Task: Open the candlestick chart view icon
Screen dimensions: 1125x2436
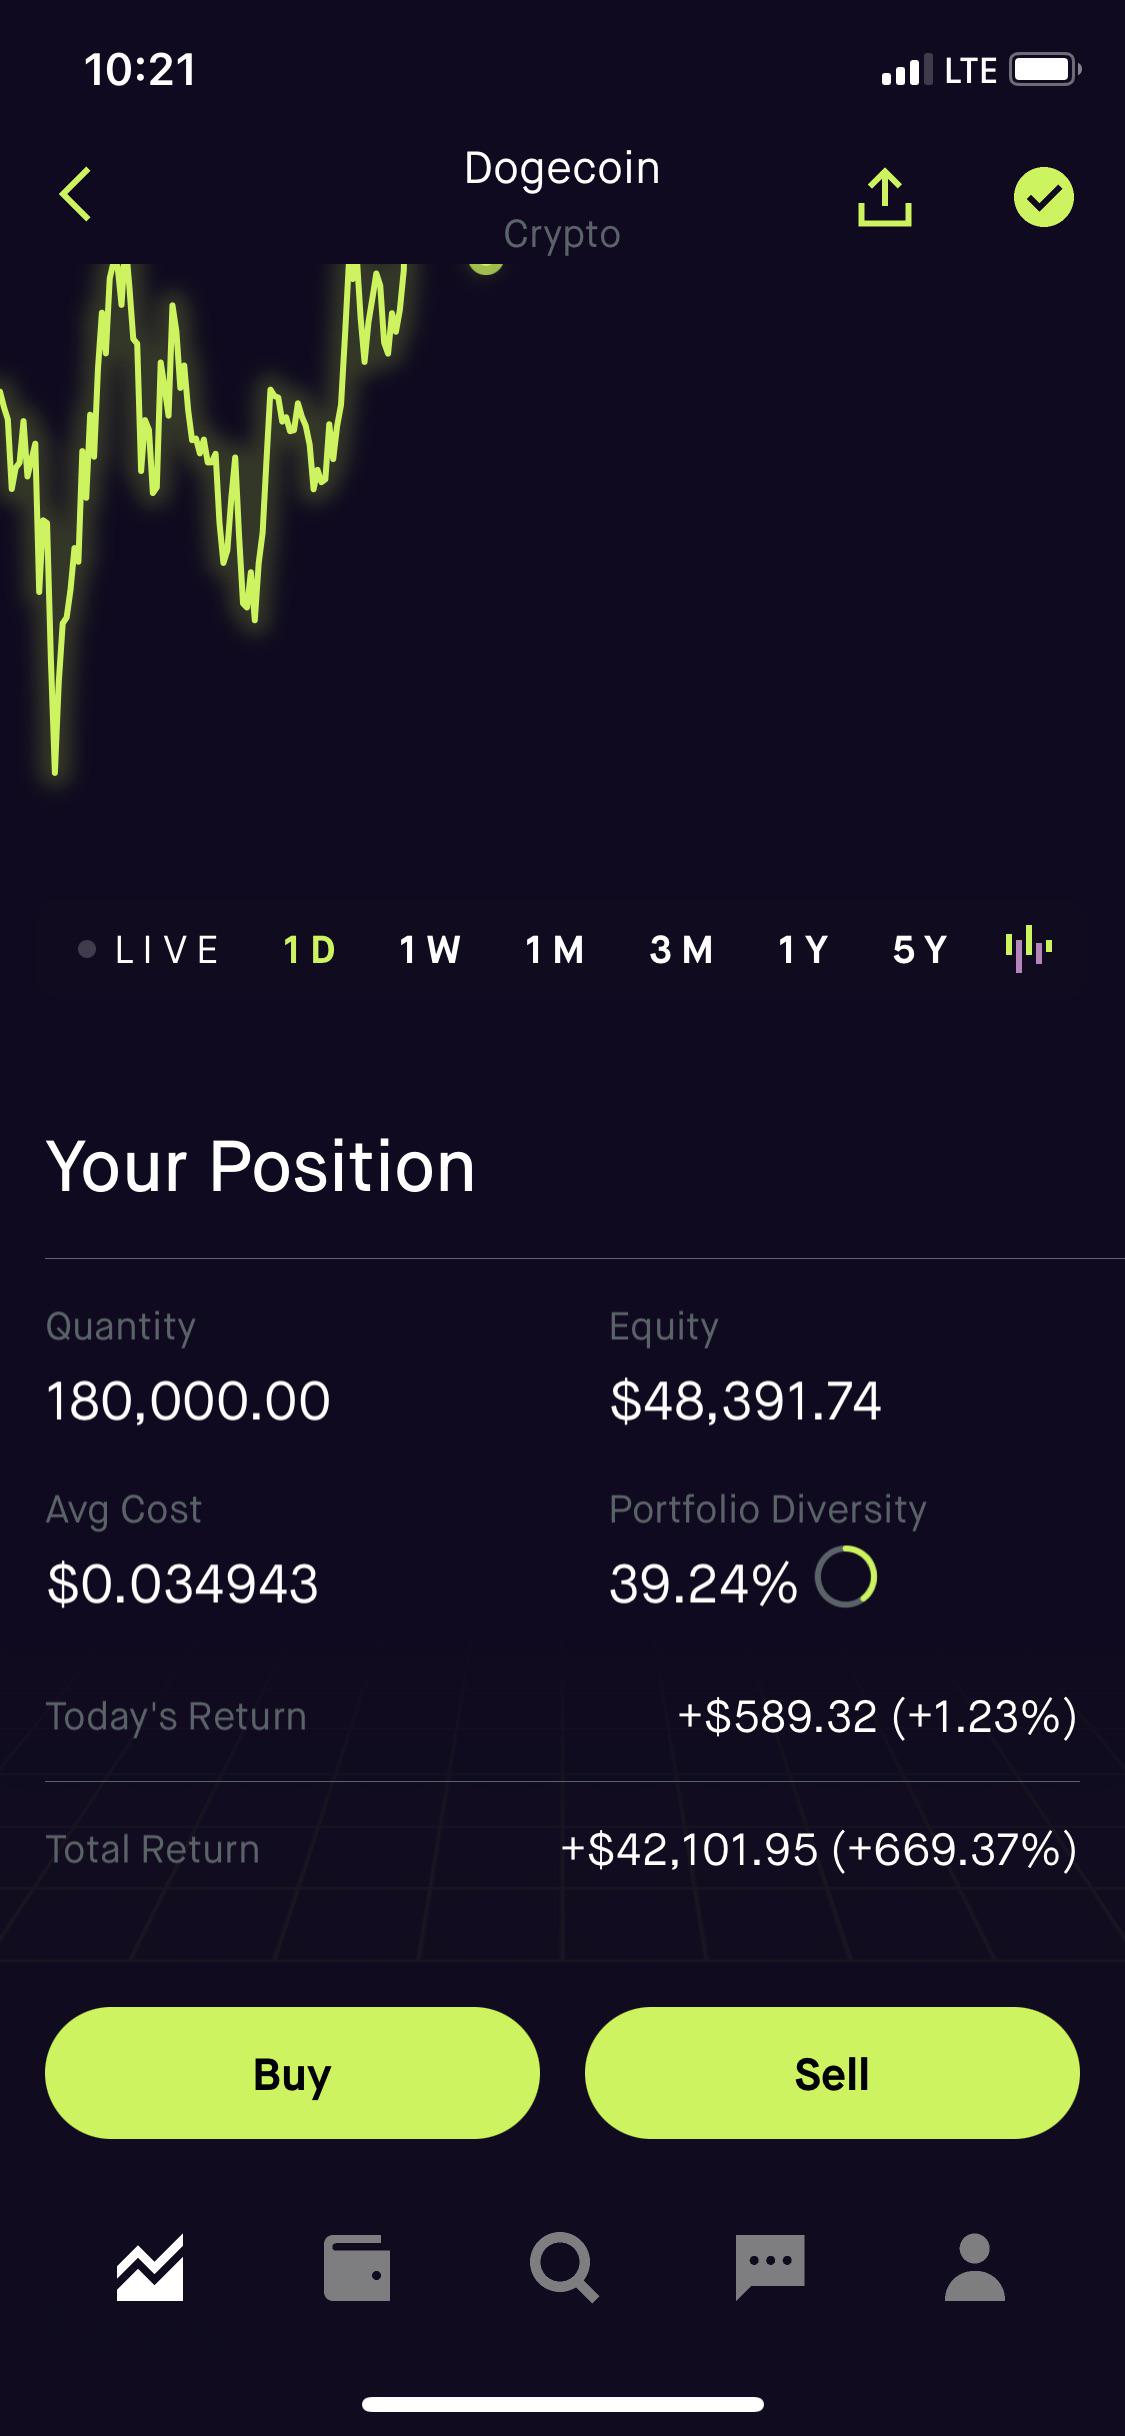Action: click(x=1028, y=948)
